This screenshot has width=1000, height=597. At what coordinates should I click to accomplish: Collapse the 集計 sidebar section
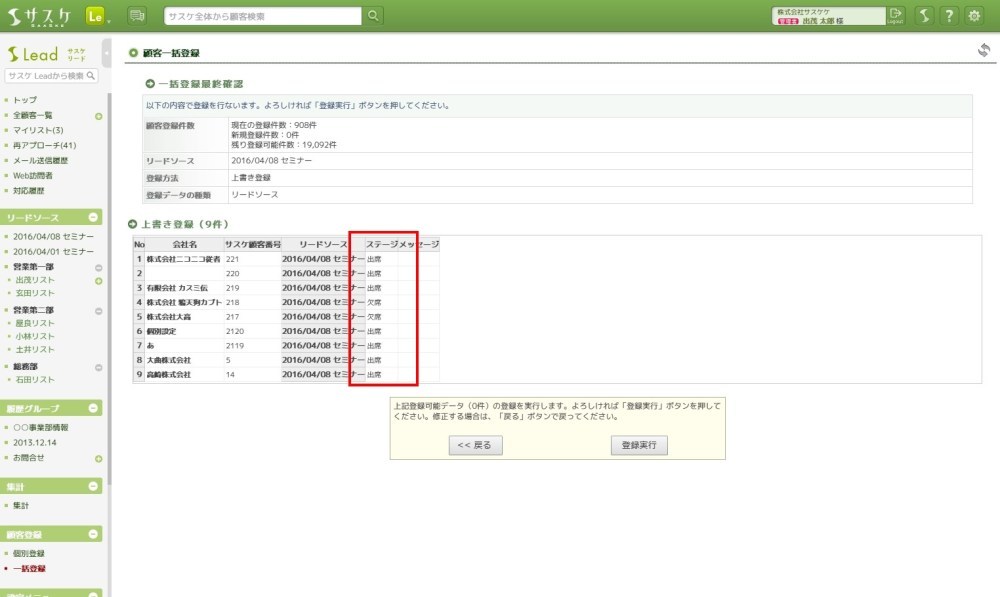(93, 486)
